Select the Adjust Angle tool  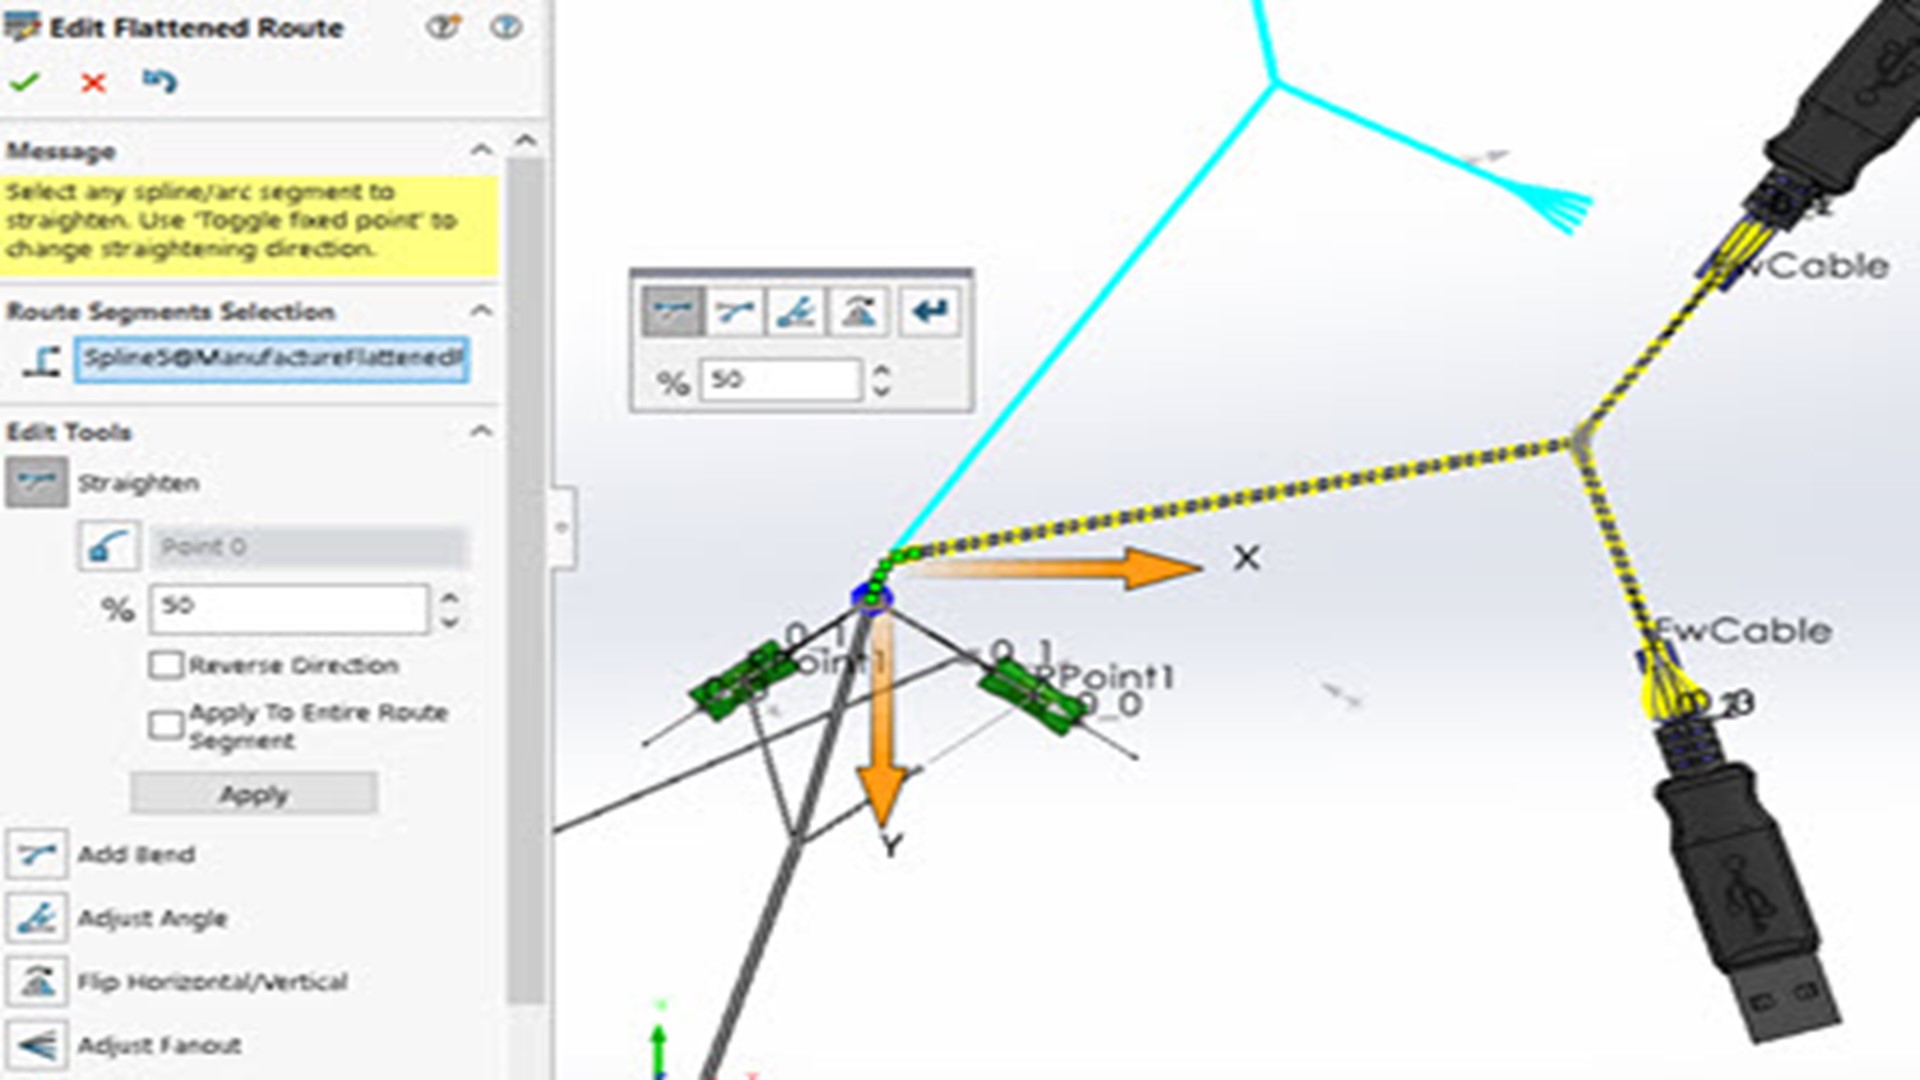37,918
